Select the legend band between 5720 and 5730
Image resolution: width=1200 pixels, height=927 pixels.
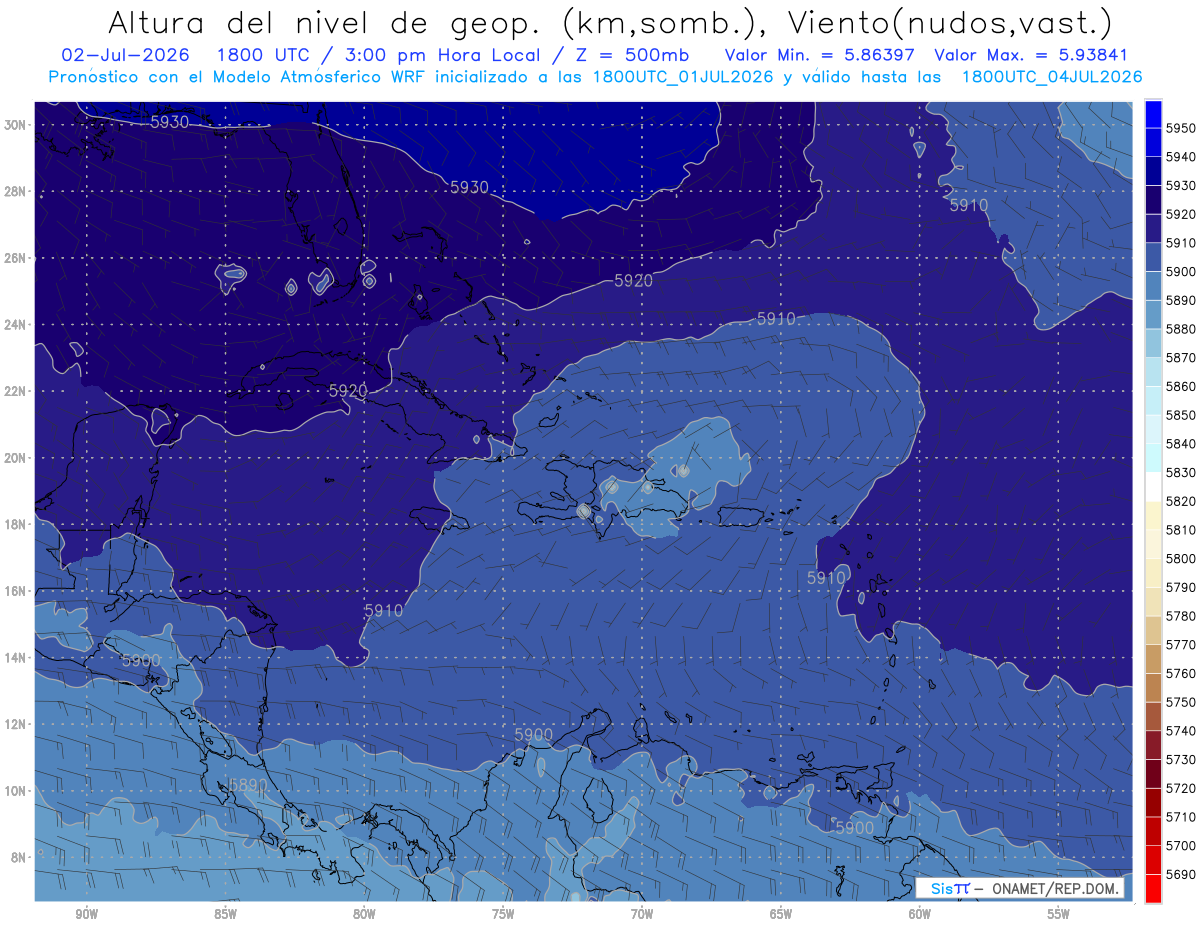click(x=1153, y=773)
